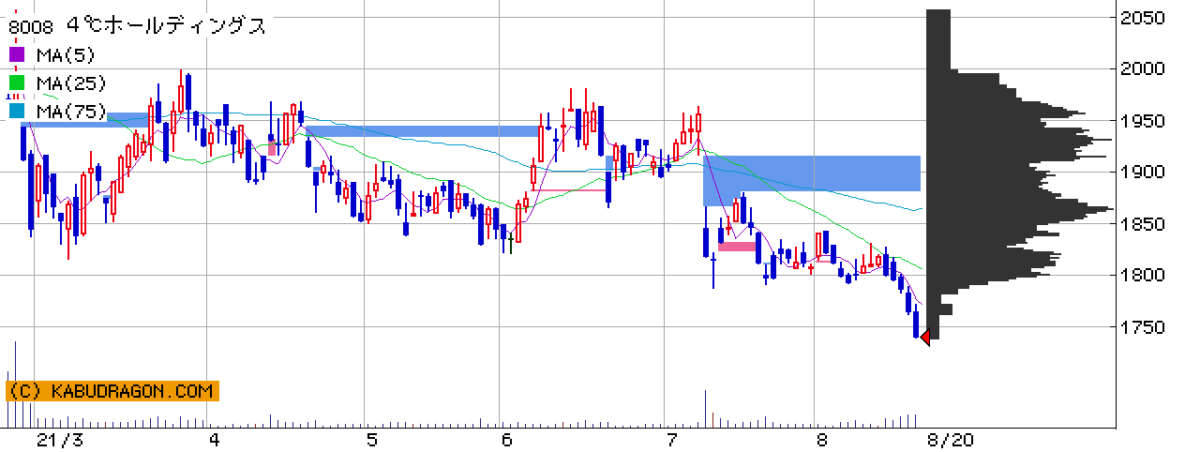The width and height of the screenshot is (1200, 452).
Task: Click the widest volume-profile bar near 1860
Action: click(x=1019, y=209)
